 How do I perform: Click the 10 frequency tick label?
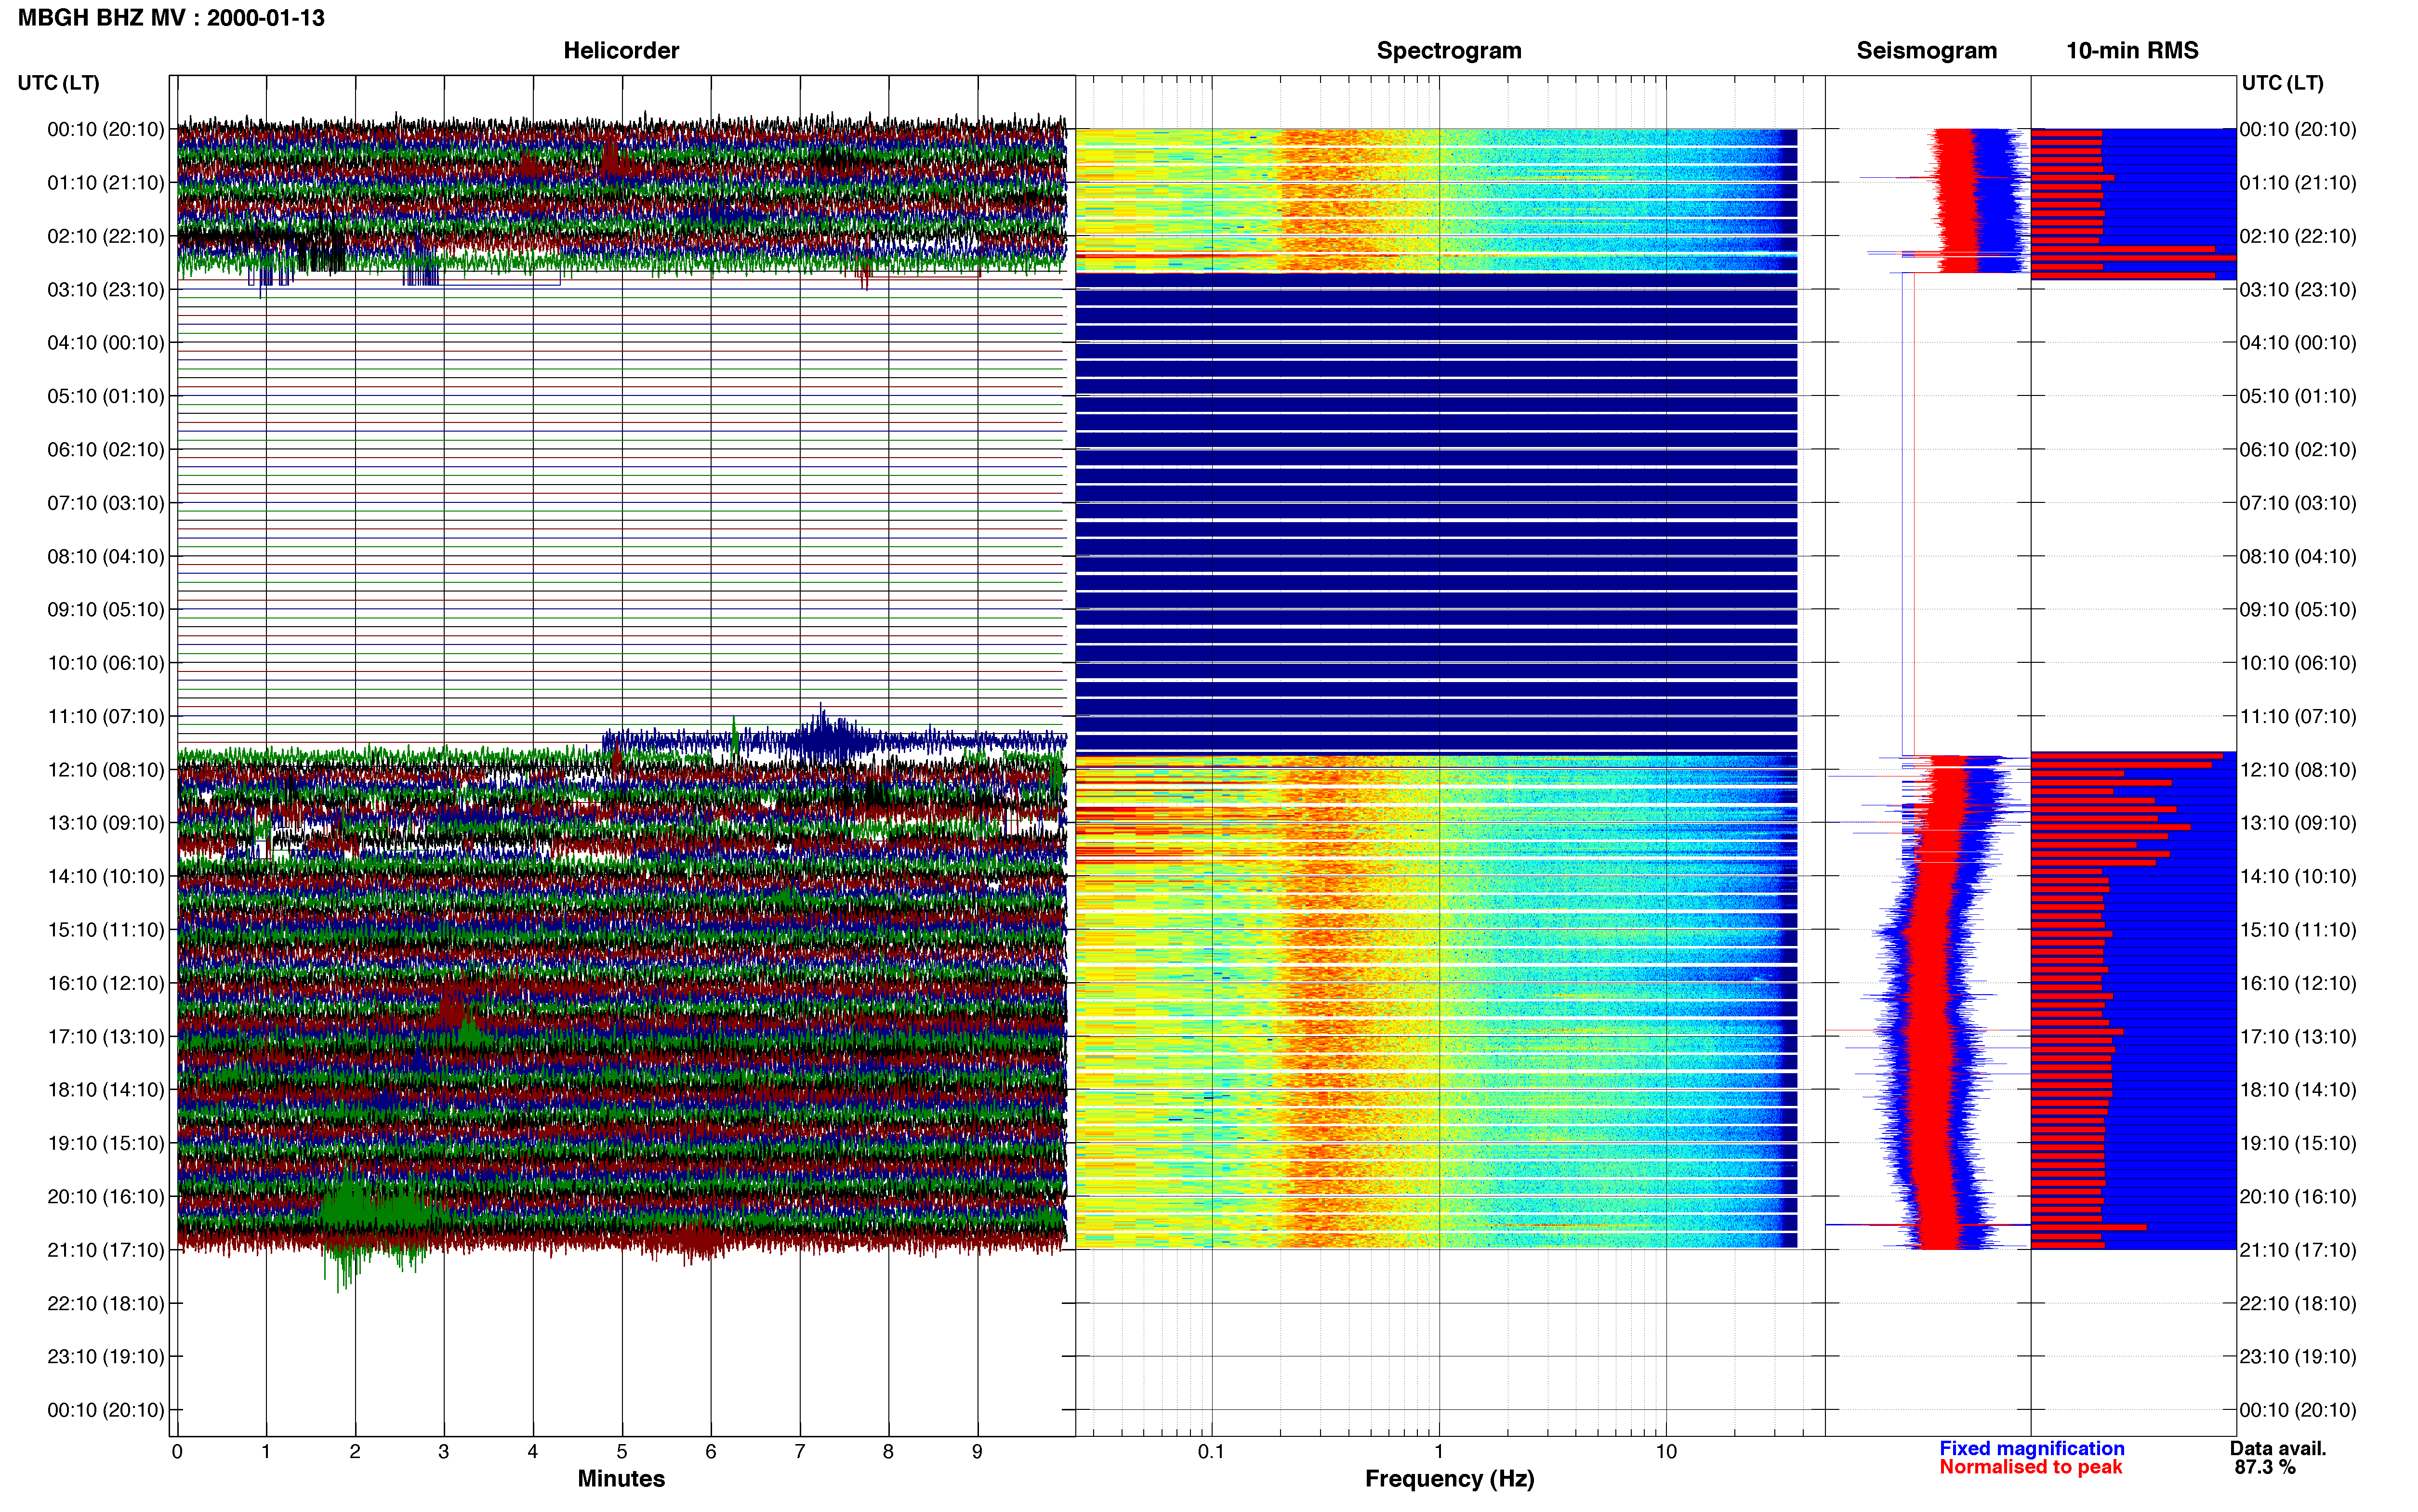[x=1666, y=1451]
